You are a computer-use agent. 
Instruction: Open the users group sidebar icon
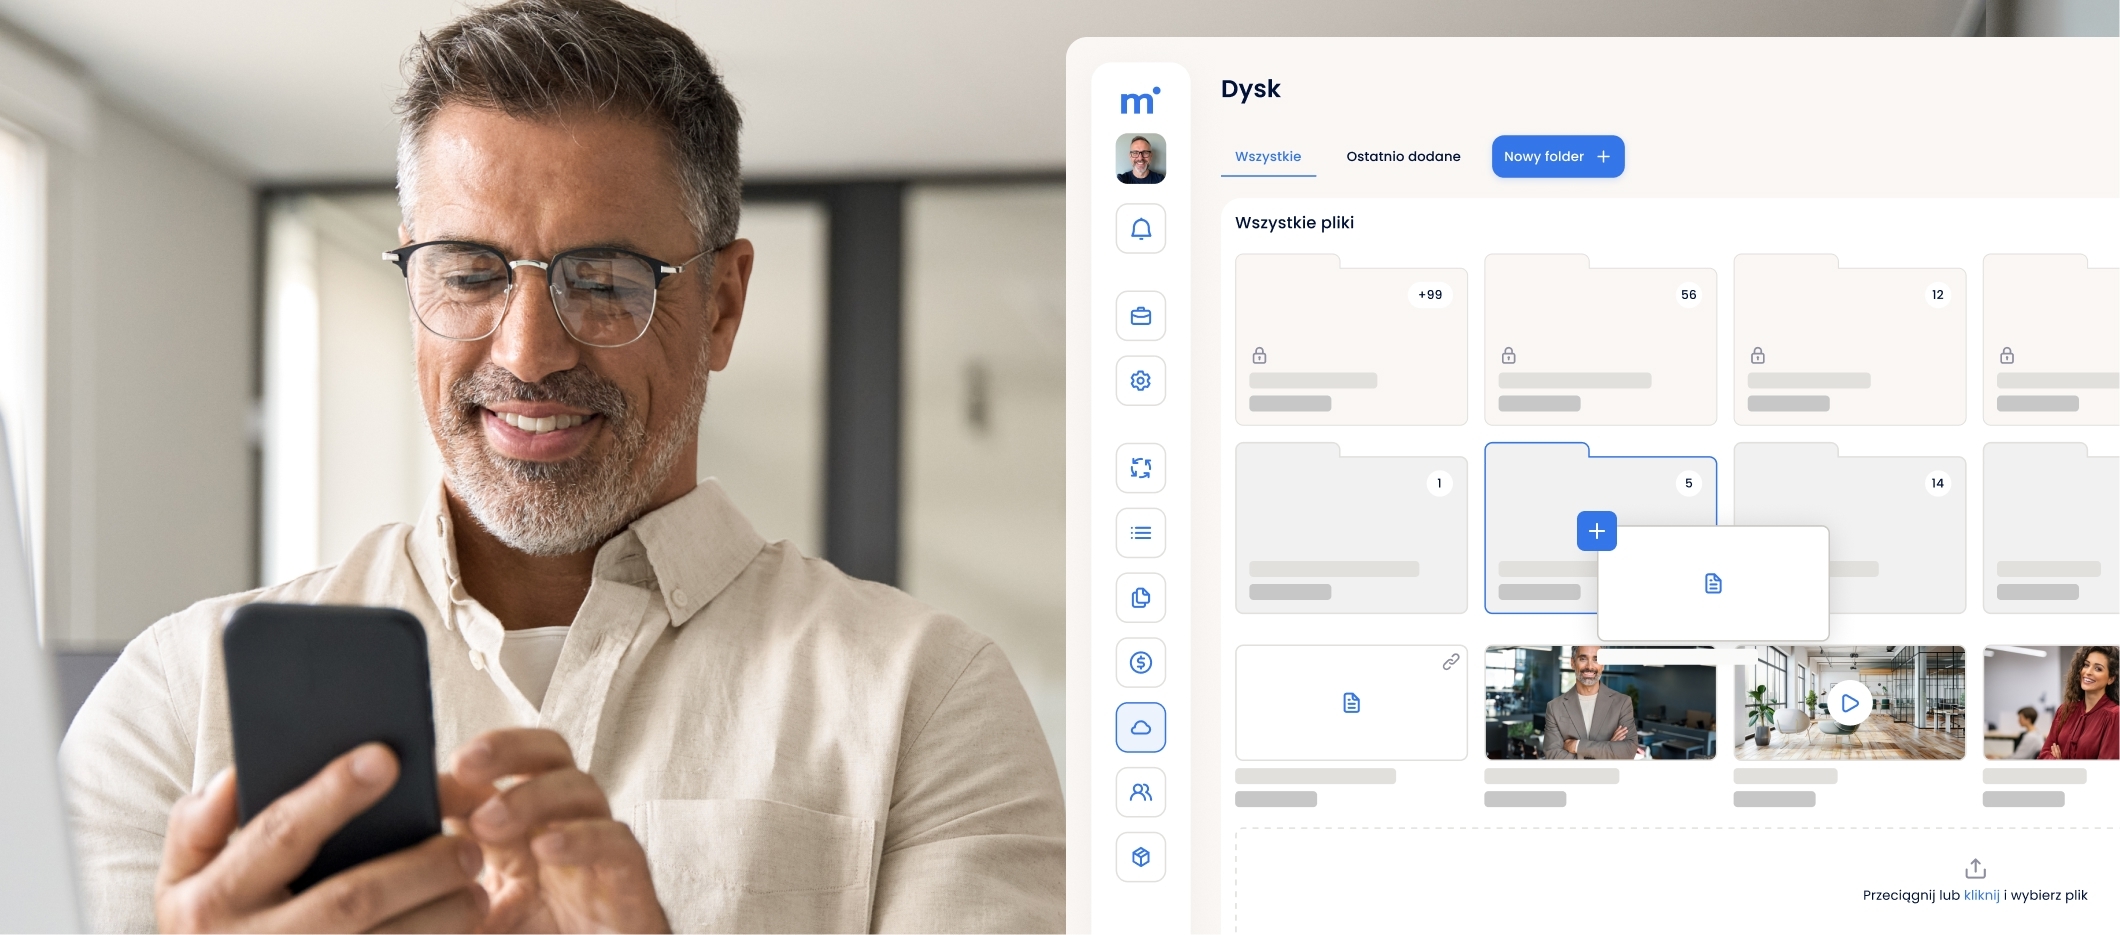tap(1140, 792)
